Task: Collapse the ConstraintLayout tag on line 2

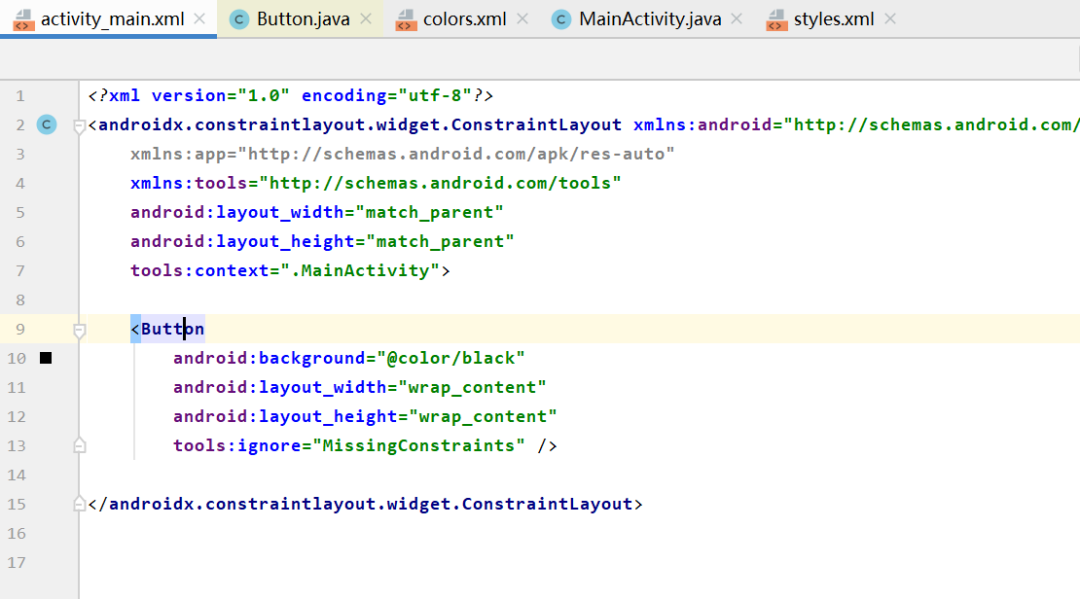Action: point(79,126)
